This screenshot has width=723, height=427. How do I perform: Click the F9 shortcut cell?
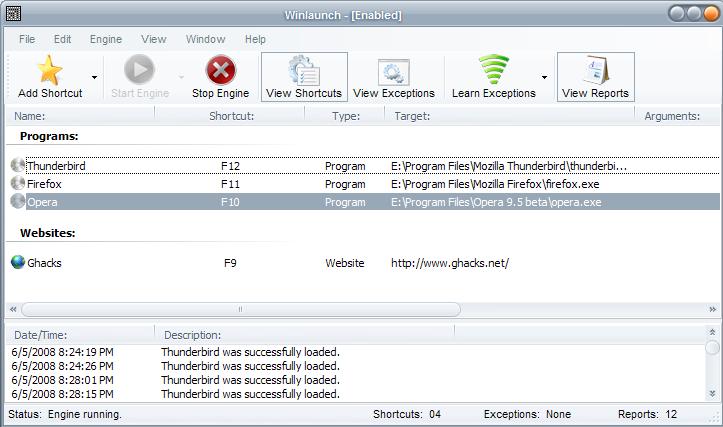click(230, 263)
